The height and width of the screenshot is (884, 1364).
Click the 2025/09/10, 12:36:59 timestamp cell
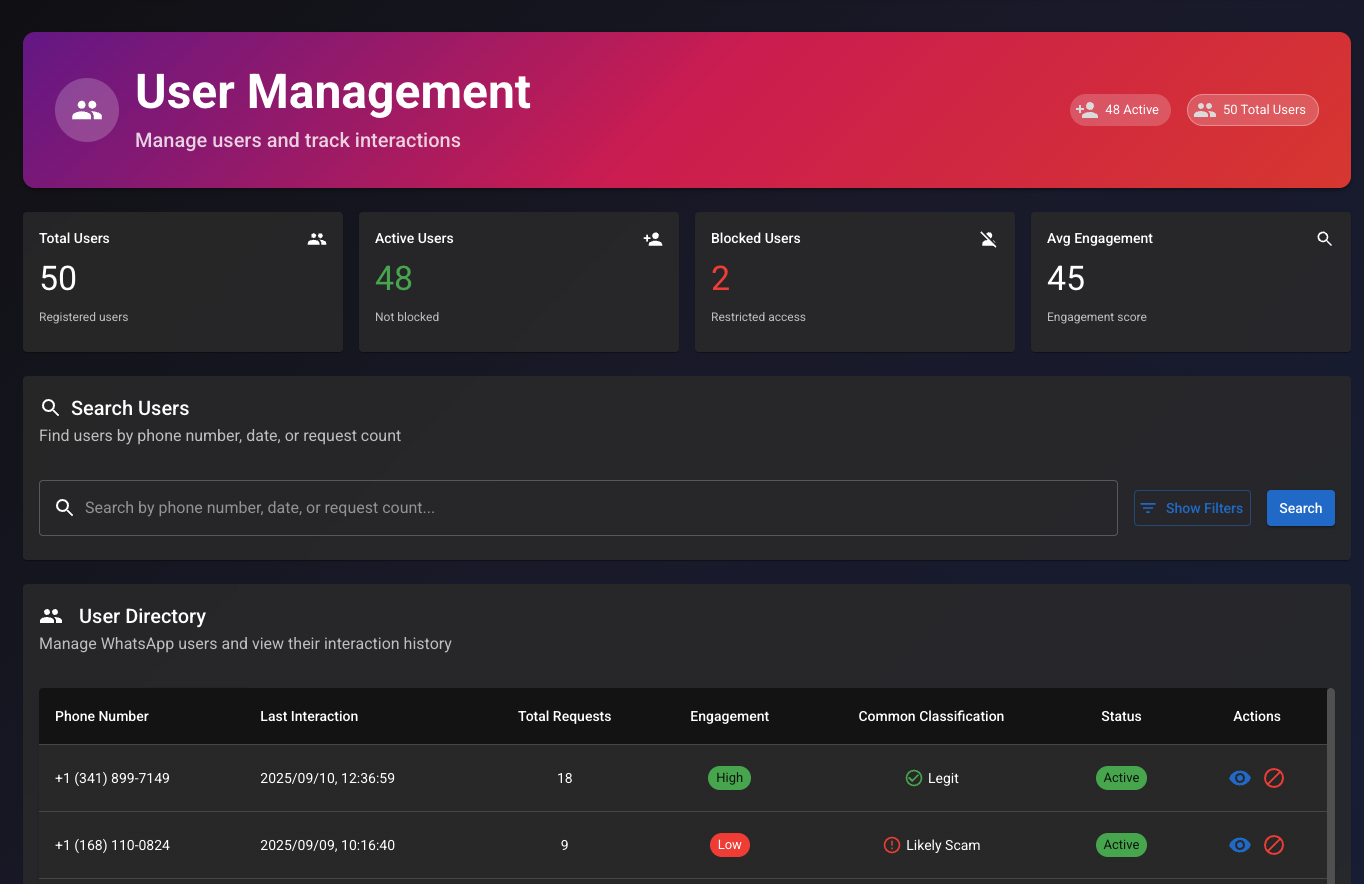(327, 778)
